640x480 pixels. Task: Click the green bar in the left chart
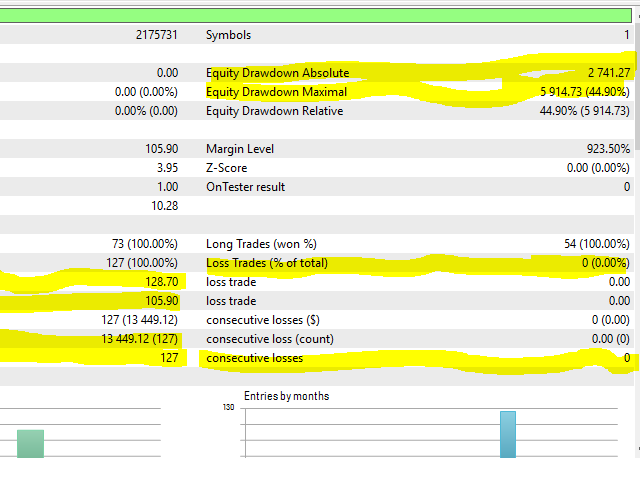[30, 444]
